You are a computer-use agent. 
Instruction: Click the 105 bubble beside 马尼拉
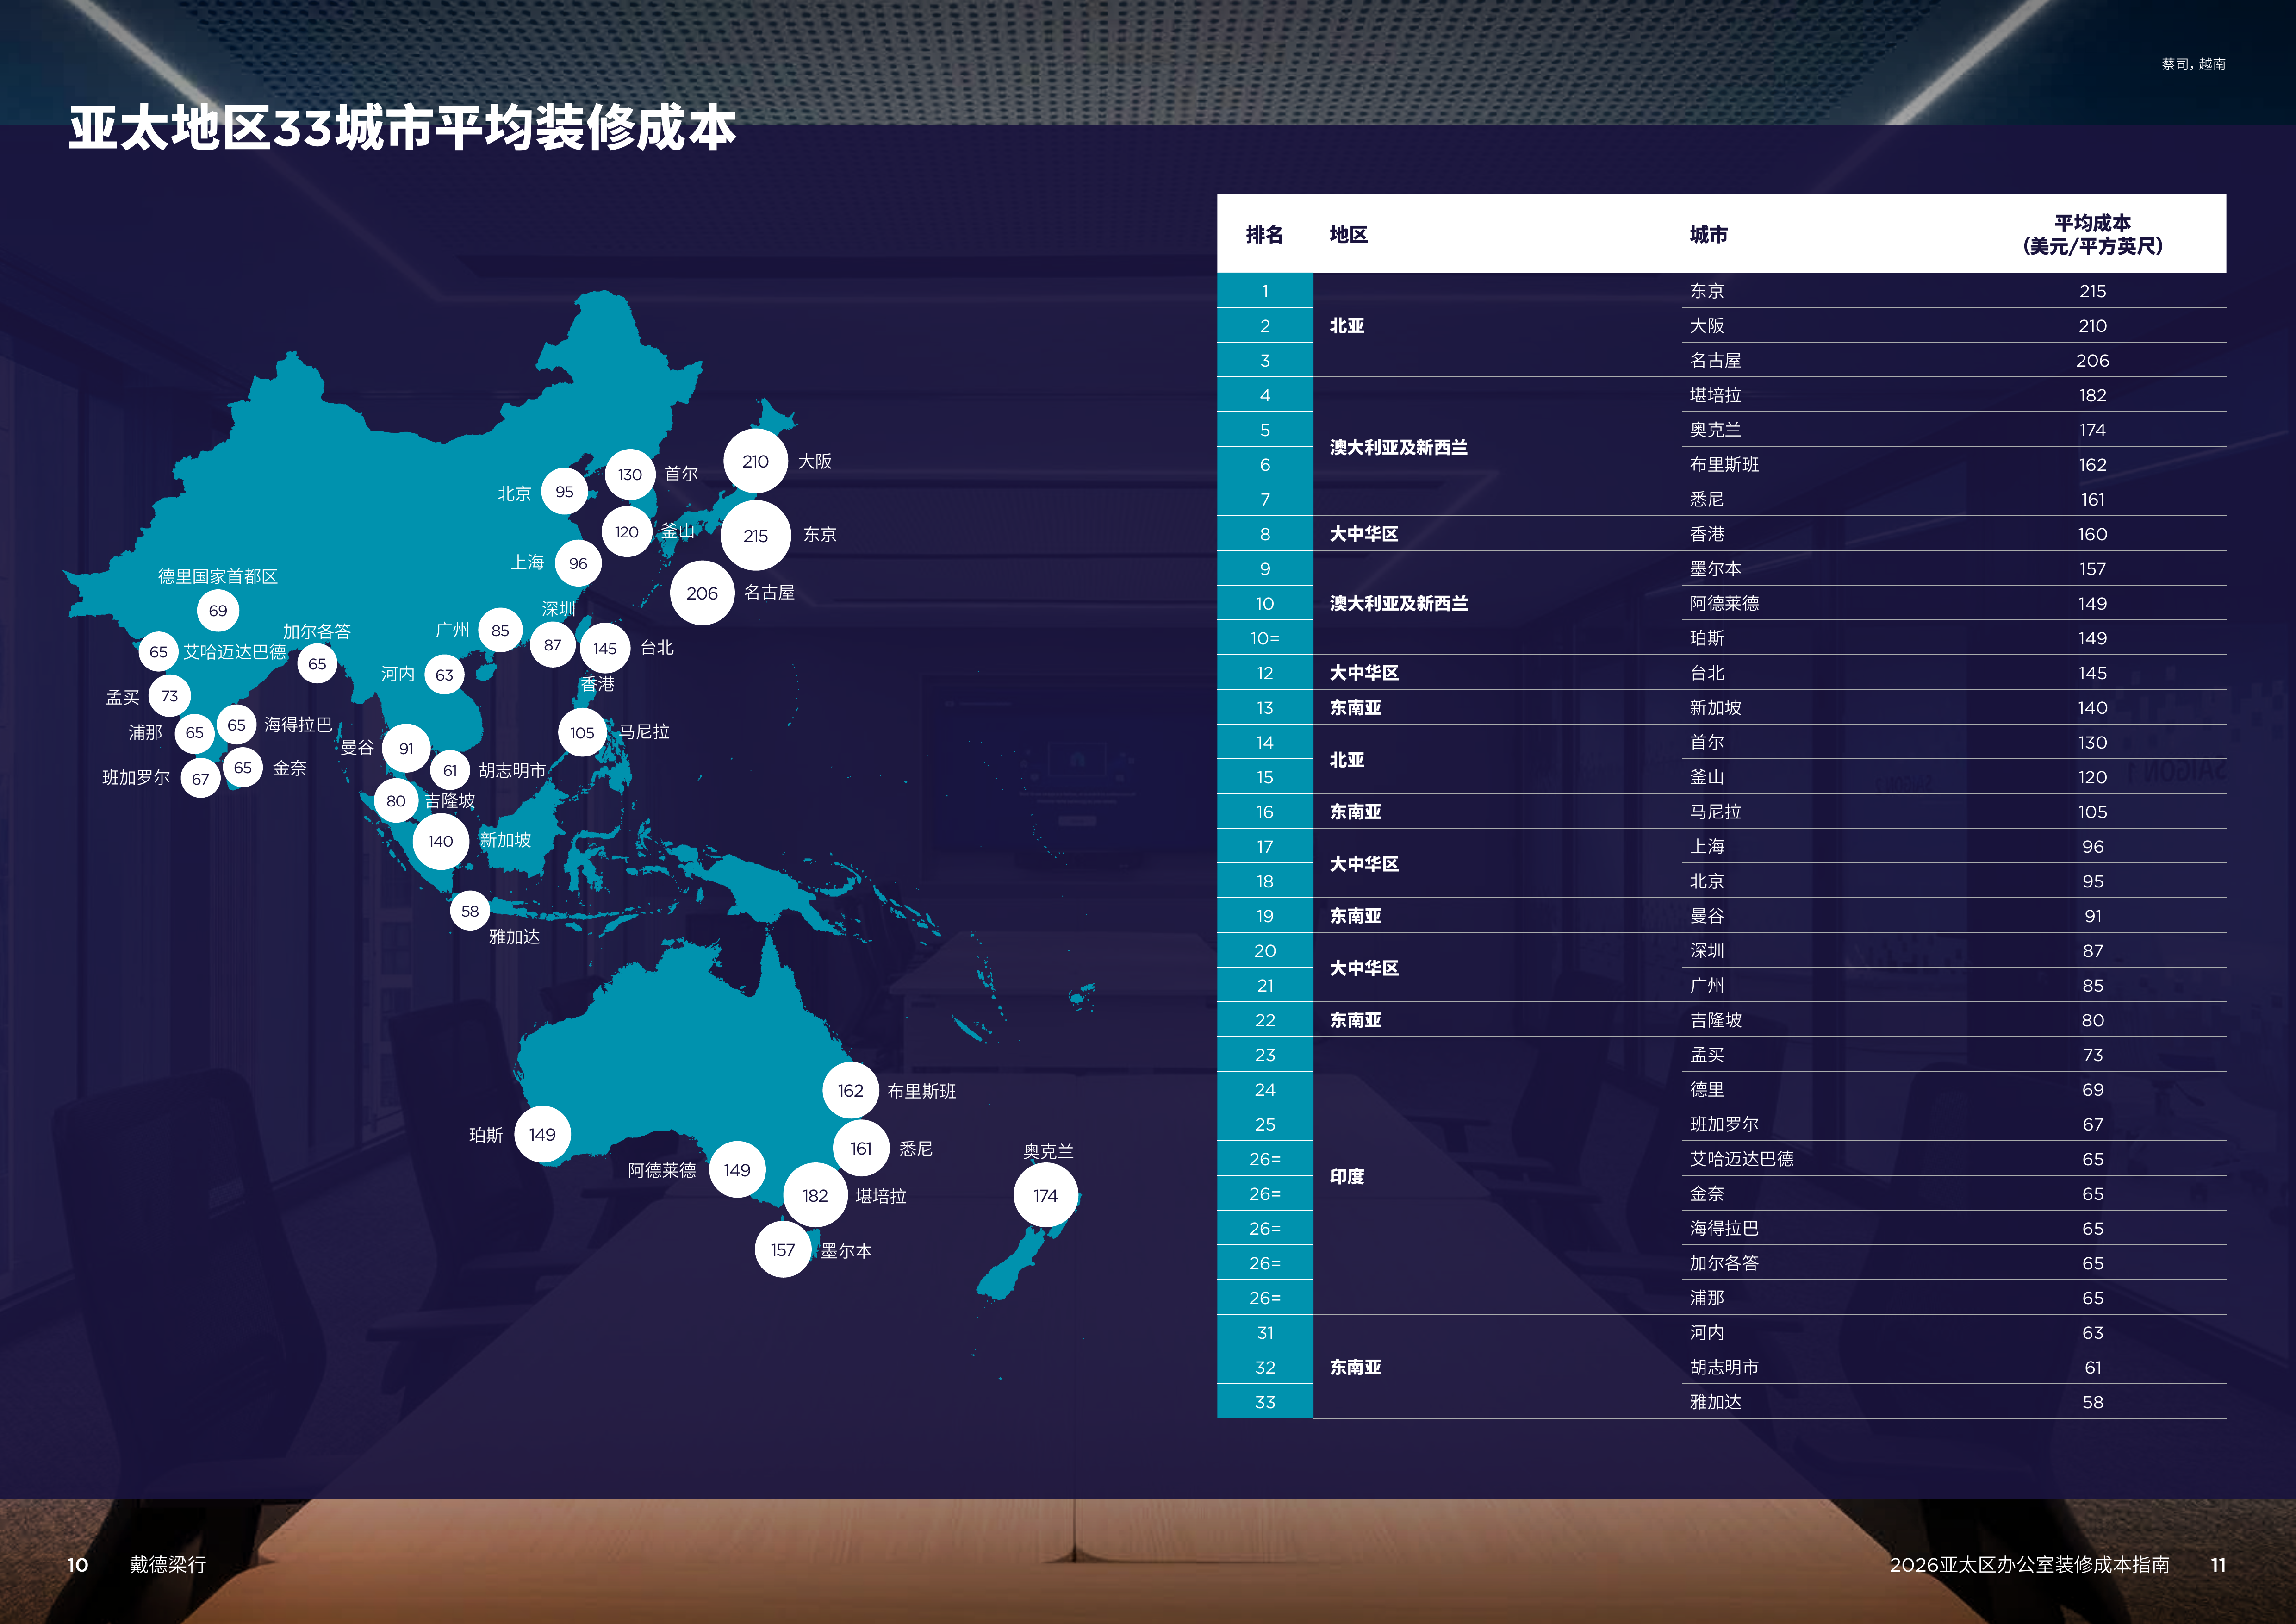tap(582, 732)
